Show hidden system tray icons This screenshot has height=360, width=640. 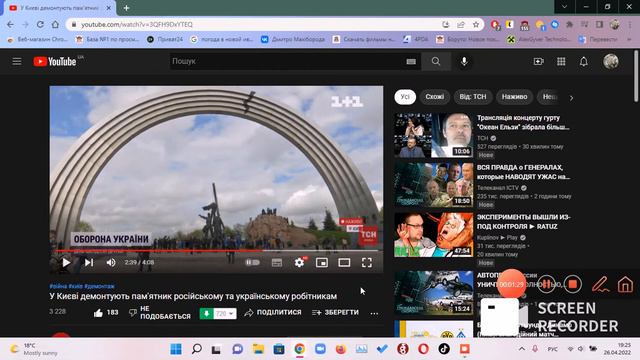coord(522,349)
